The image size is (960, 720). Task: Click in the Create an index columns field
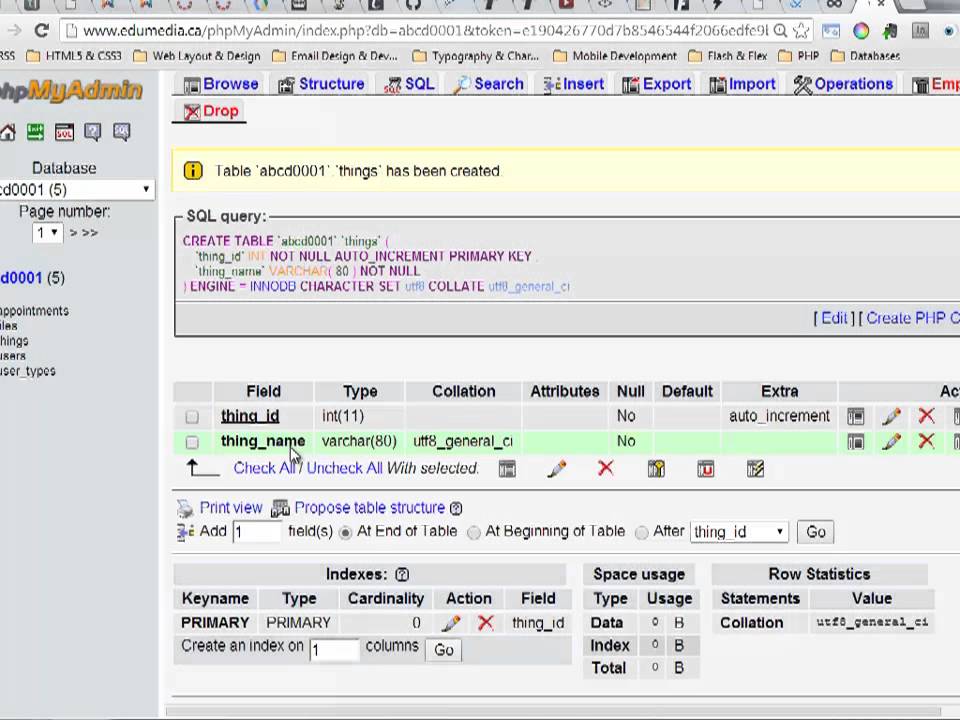tap(334, 650)
